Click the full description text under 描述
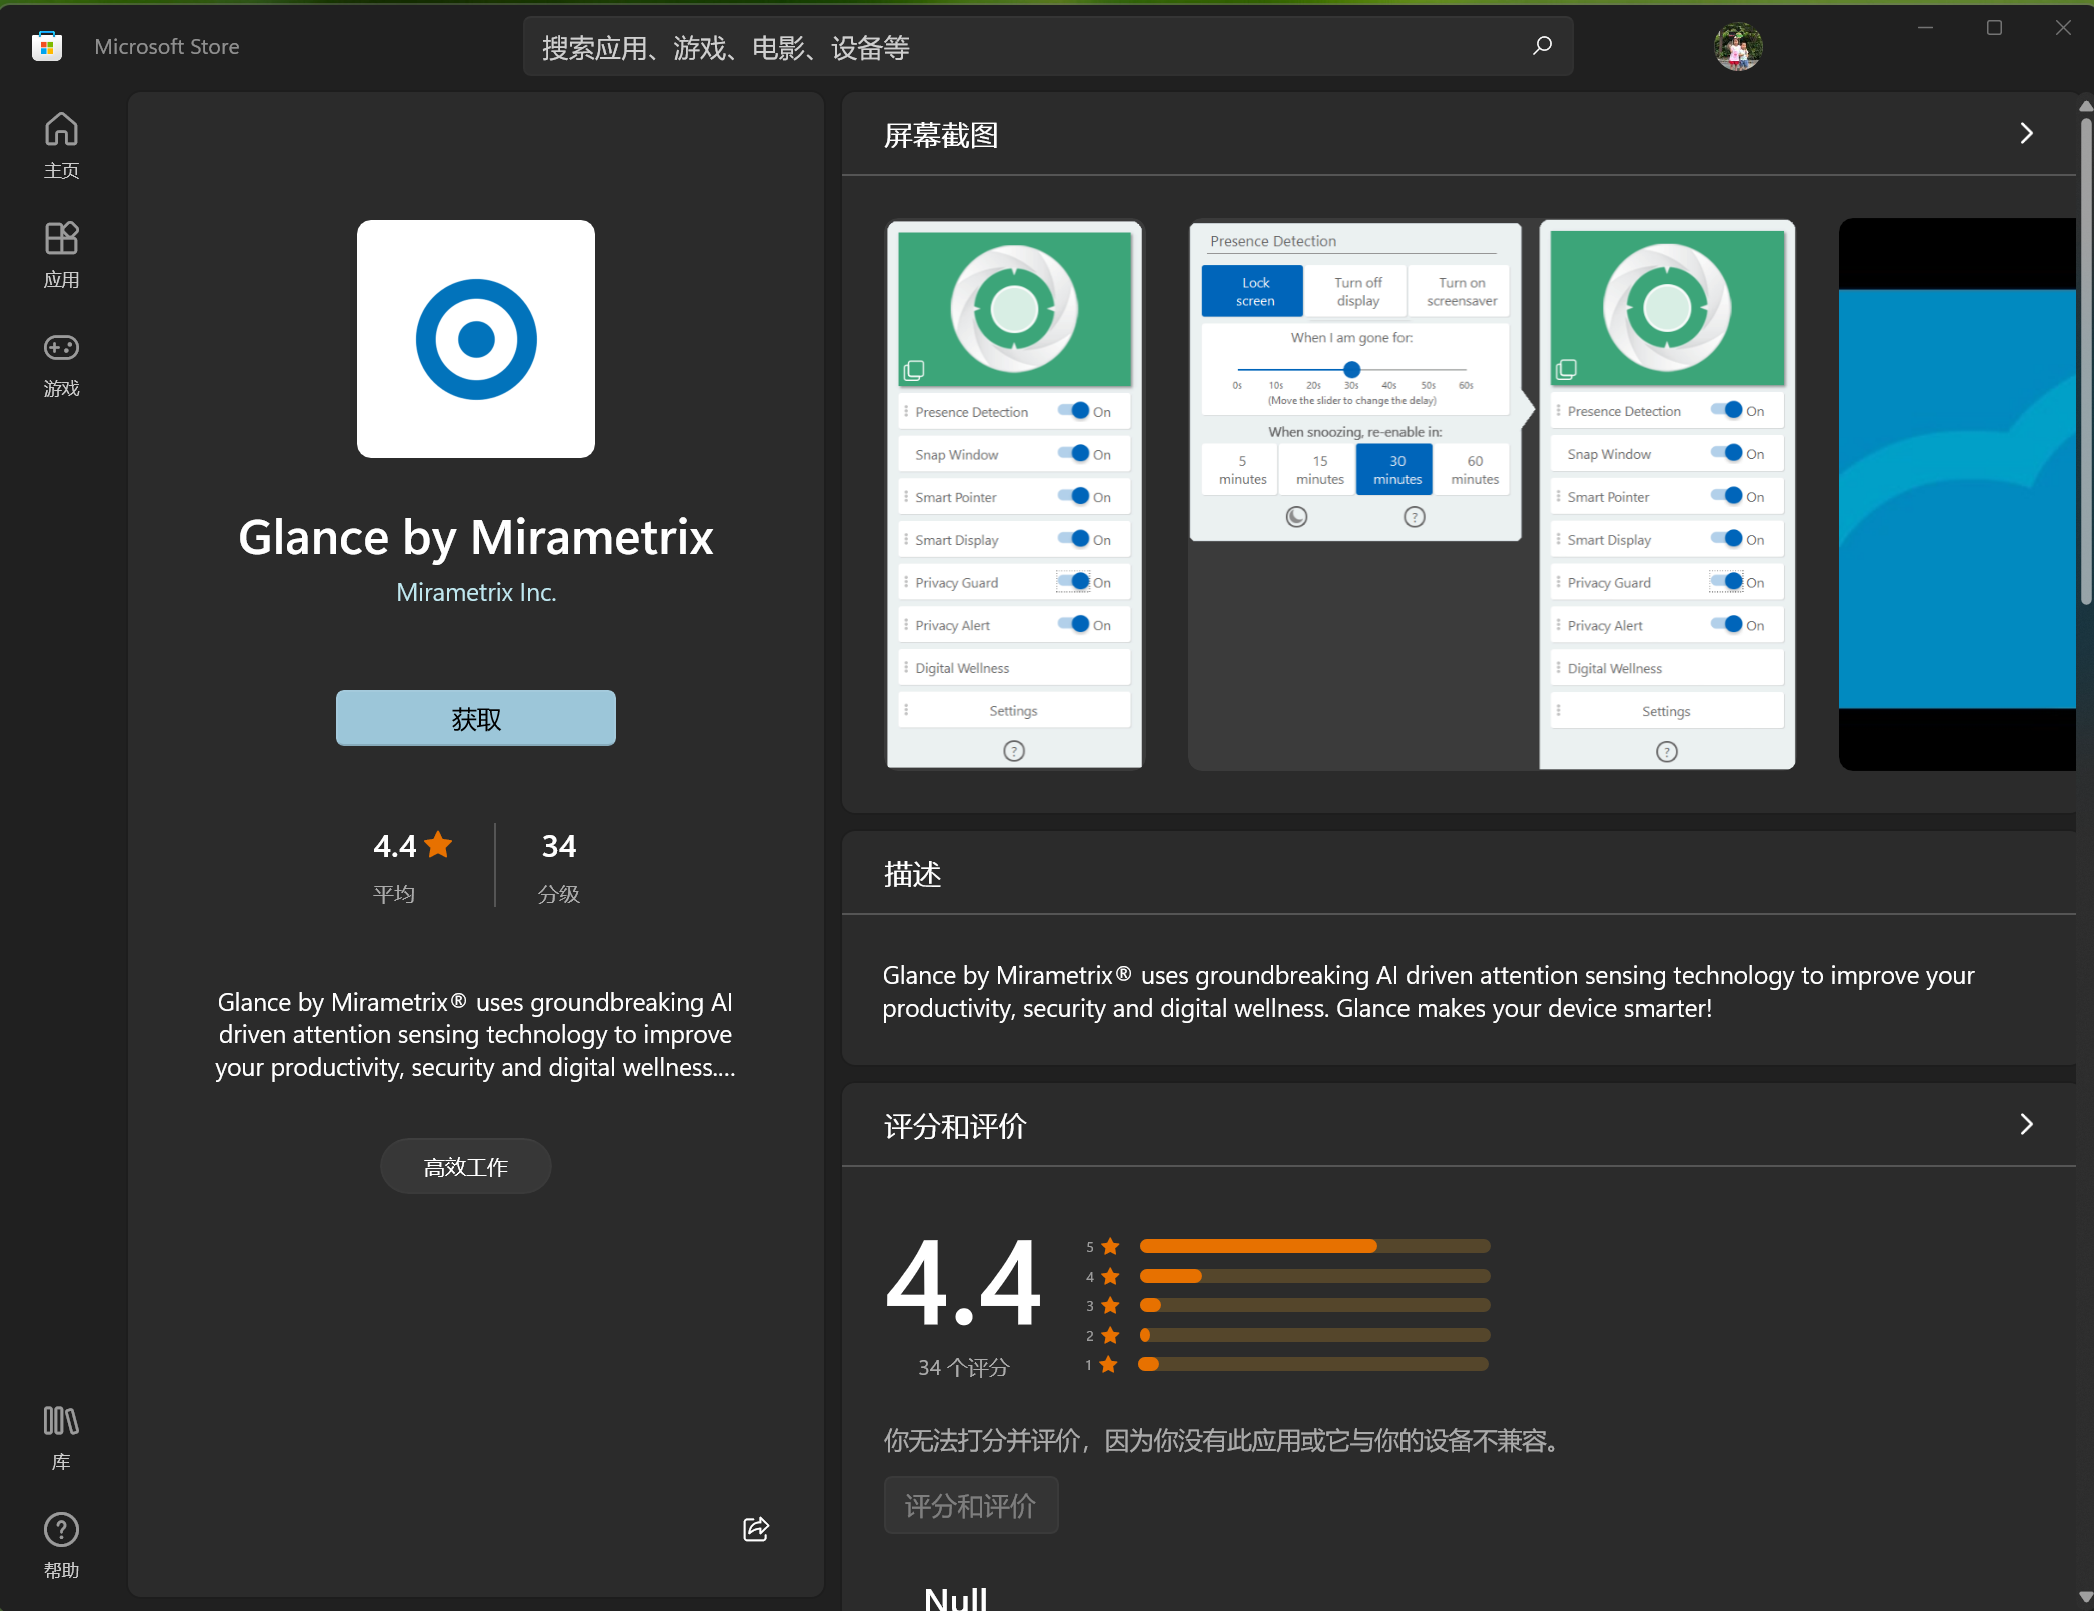 tap(1428, 991)
